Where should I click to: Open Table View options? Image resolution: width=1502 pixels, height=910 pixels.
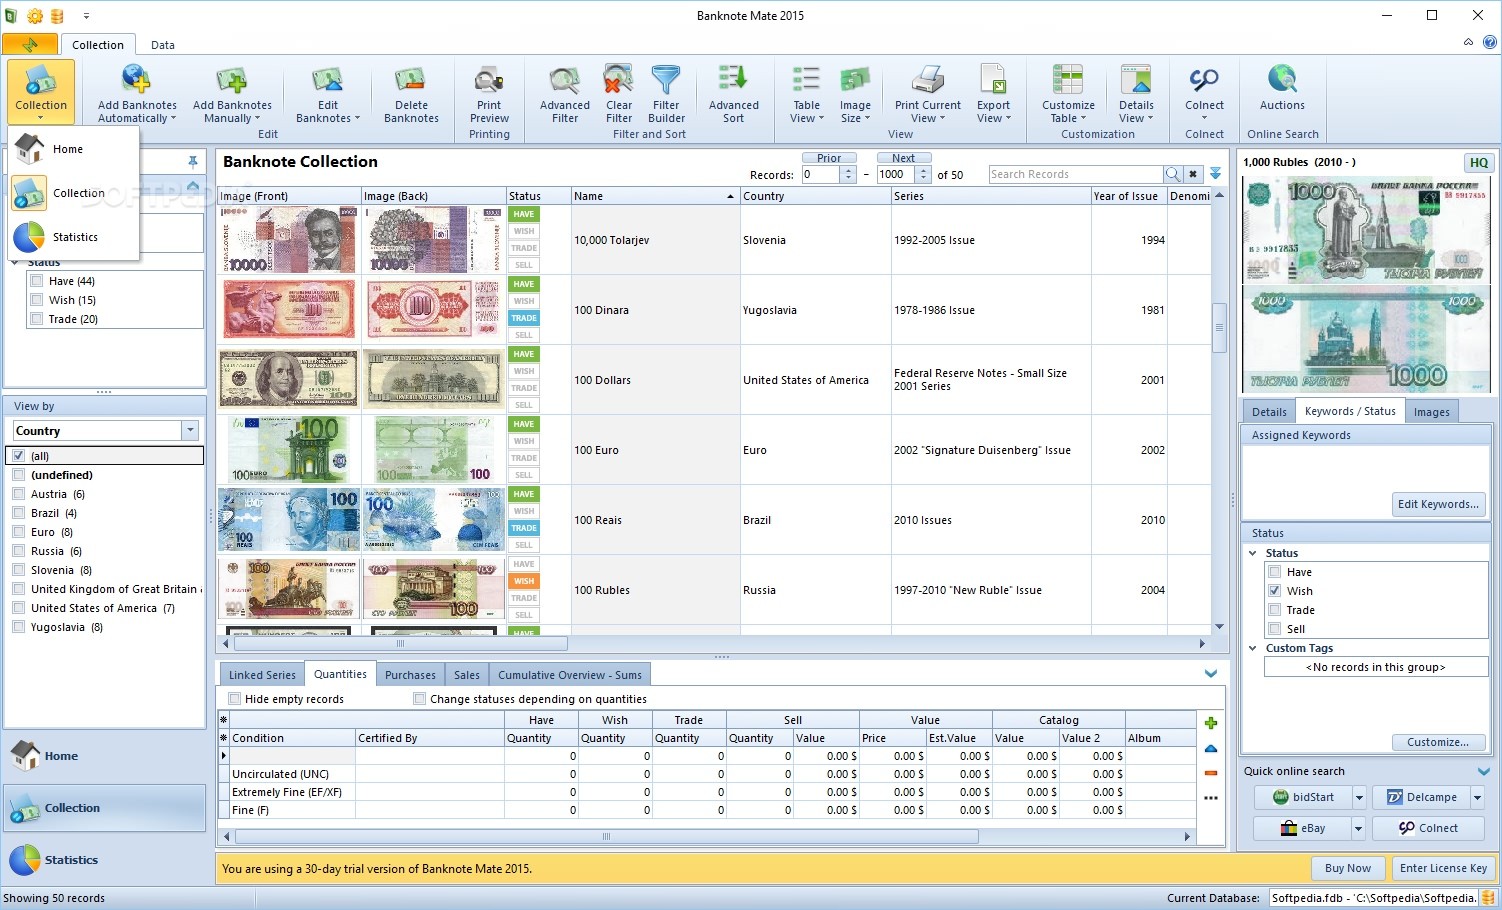tap(806, 94)
